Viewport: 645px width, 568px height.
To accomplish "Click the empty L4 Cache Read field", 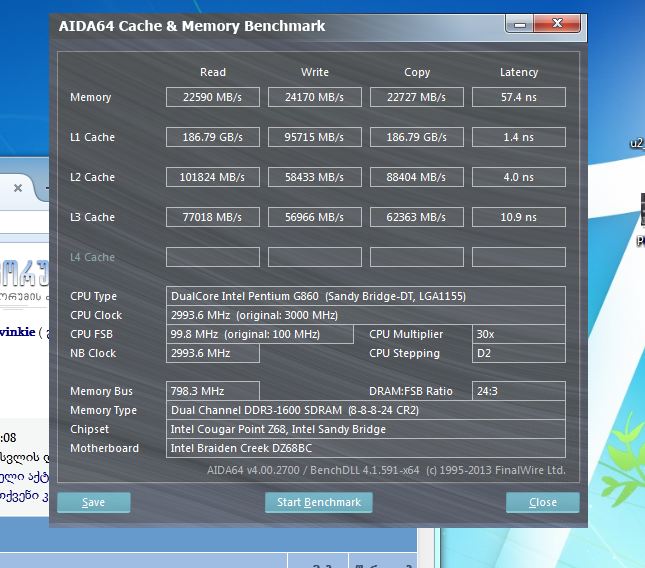I will click(213, 257).
